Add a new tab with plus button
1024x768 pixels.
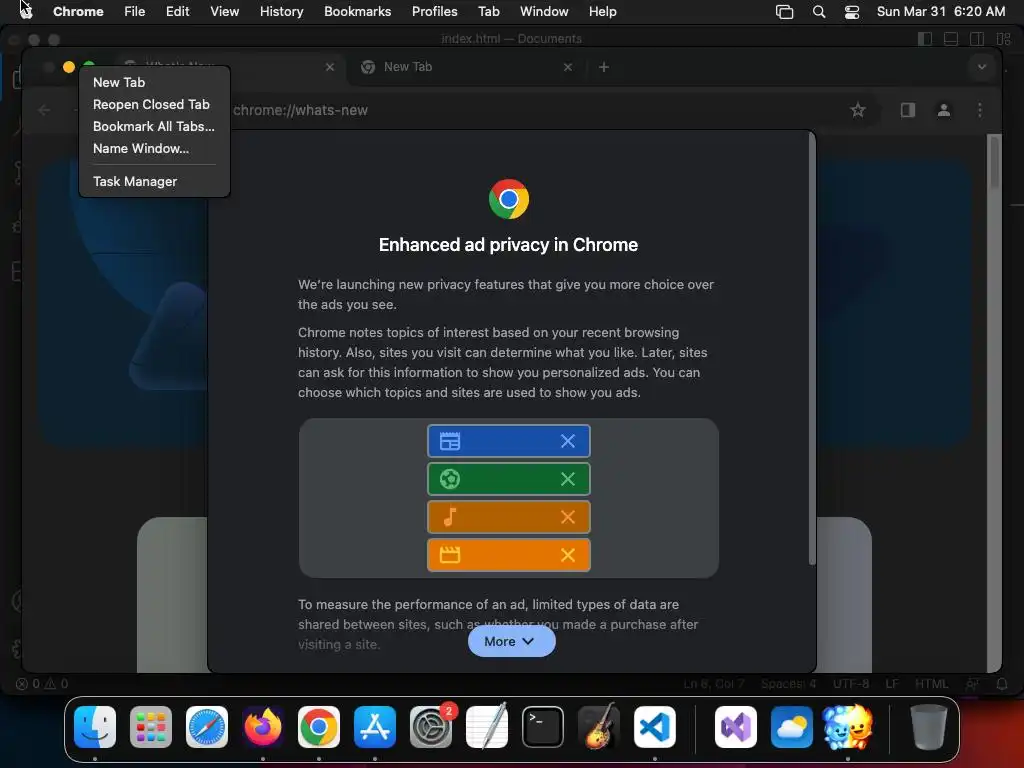(x=604, y=67)
